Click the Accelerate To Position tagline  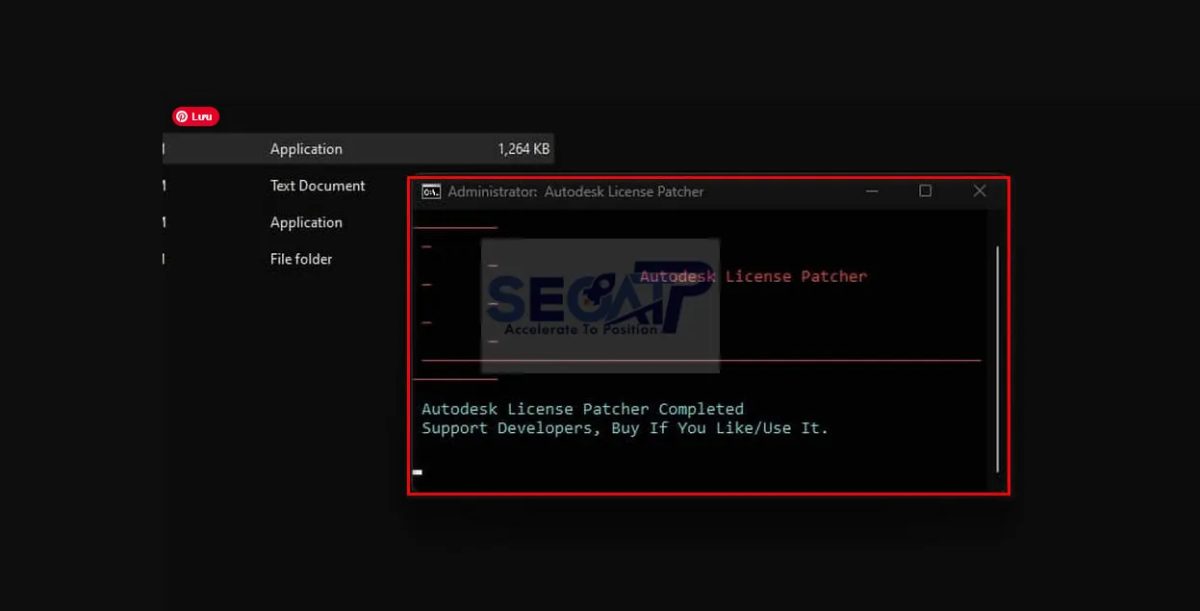coord(581,329)
